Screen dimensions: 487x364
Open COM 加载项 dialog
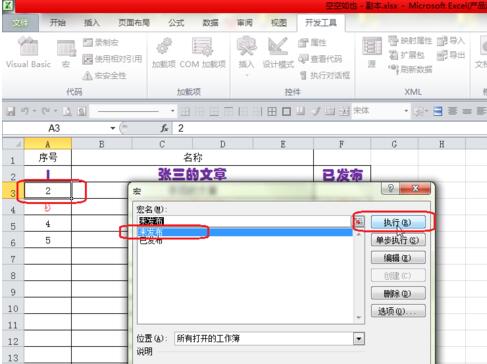tap(203, 53)
